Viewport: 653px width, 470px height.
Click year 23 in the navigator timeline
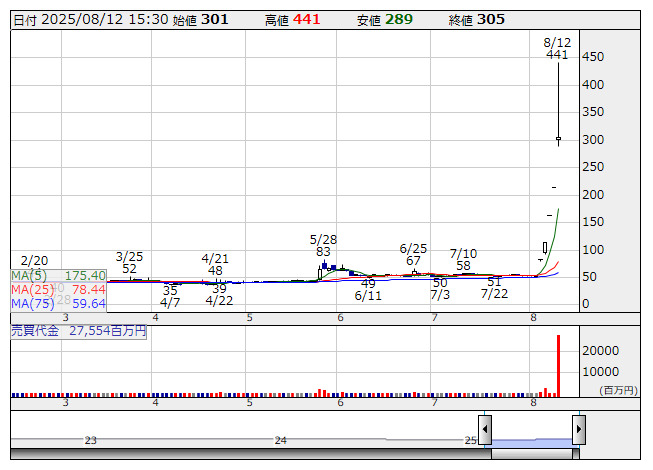(x=91, y=440)
